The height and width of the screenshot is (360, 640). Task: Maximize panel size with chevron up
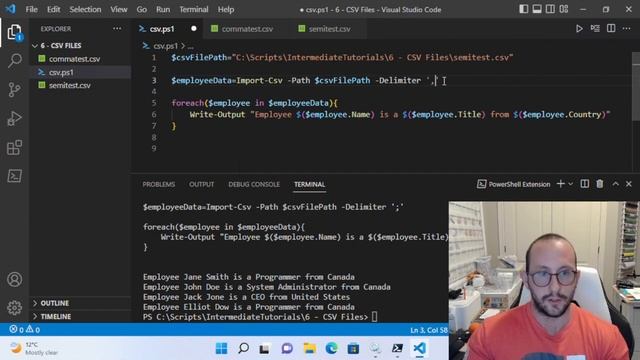coord(615,184)
